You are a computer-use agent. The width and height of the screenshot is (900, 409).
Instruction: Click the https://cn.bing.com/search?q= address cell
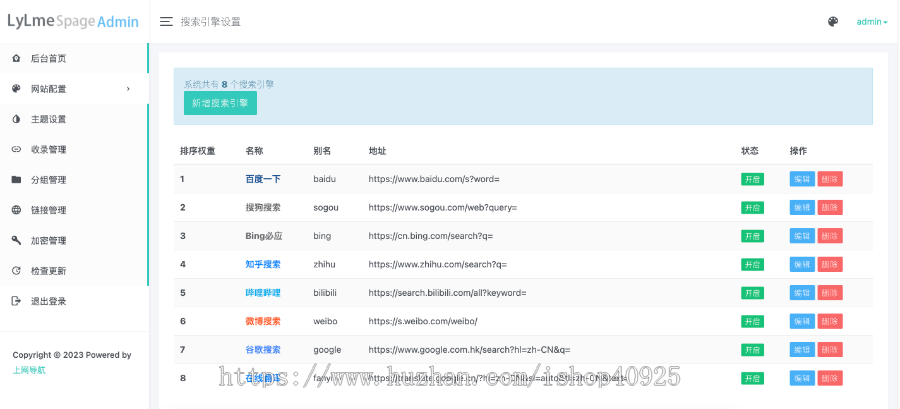tap(430, 236)
